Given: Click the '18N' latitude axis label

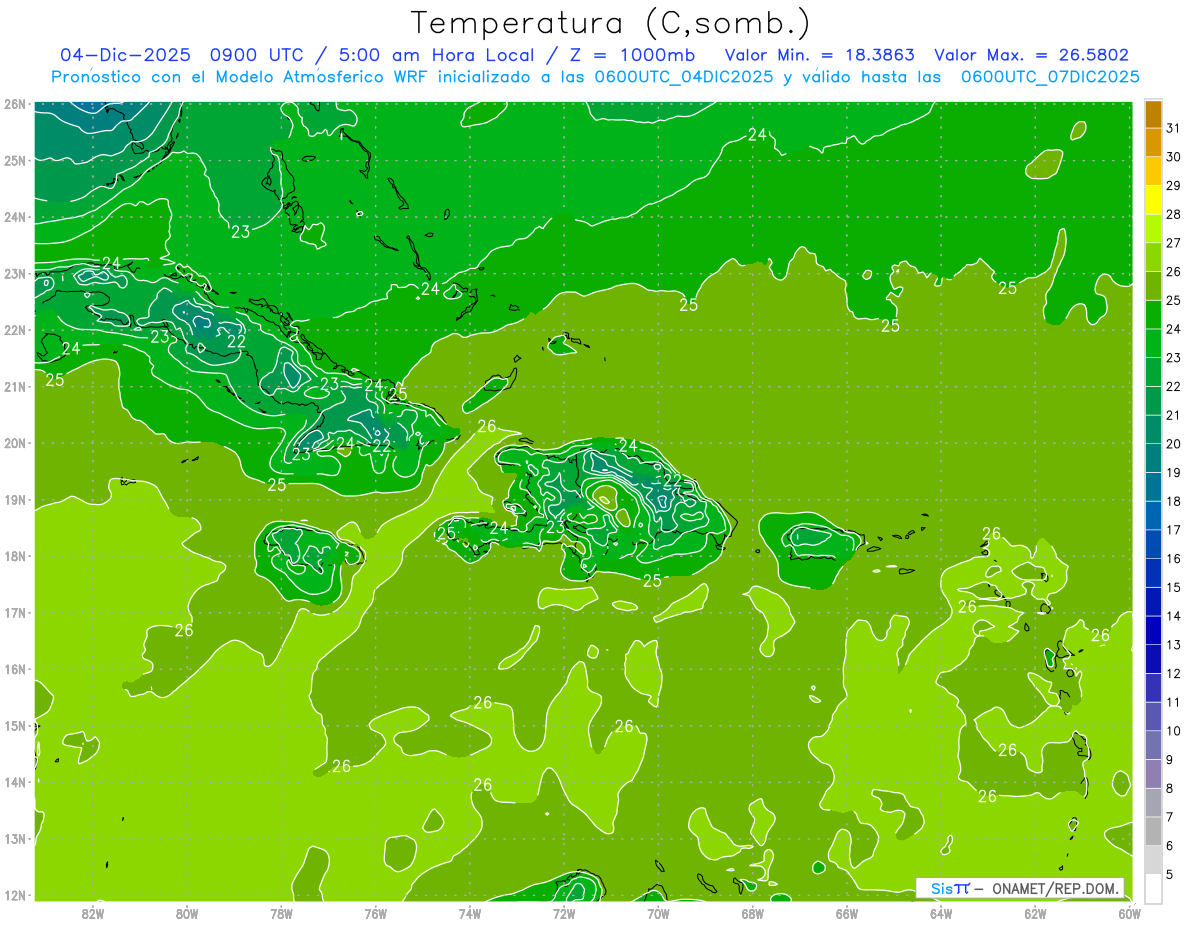Looking at the screenshot, I should click(15, 556).
